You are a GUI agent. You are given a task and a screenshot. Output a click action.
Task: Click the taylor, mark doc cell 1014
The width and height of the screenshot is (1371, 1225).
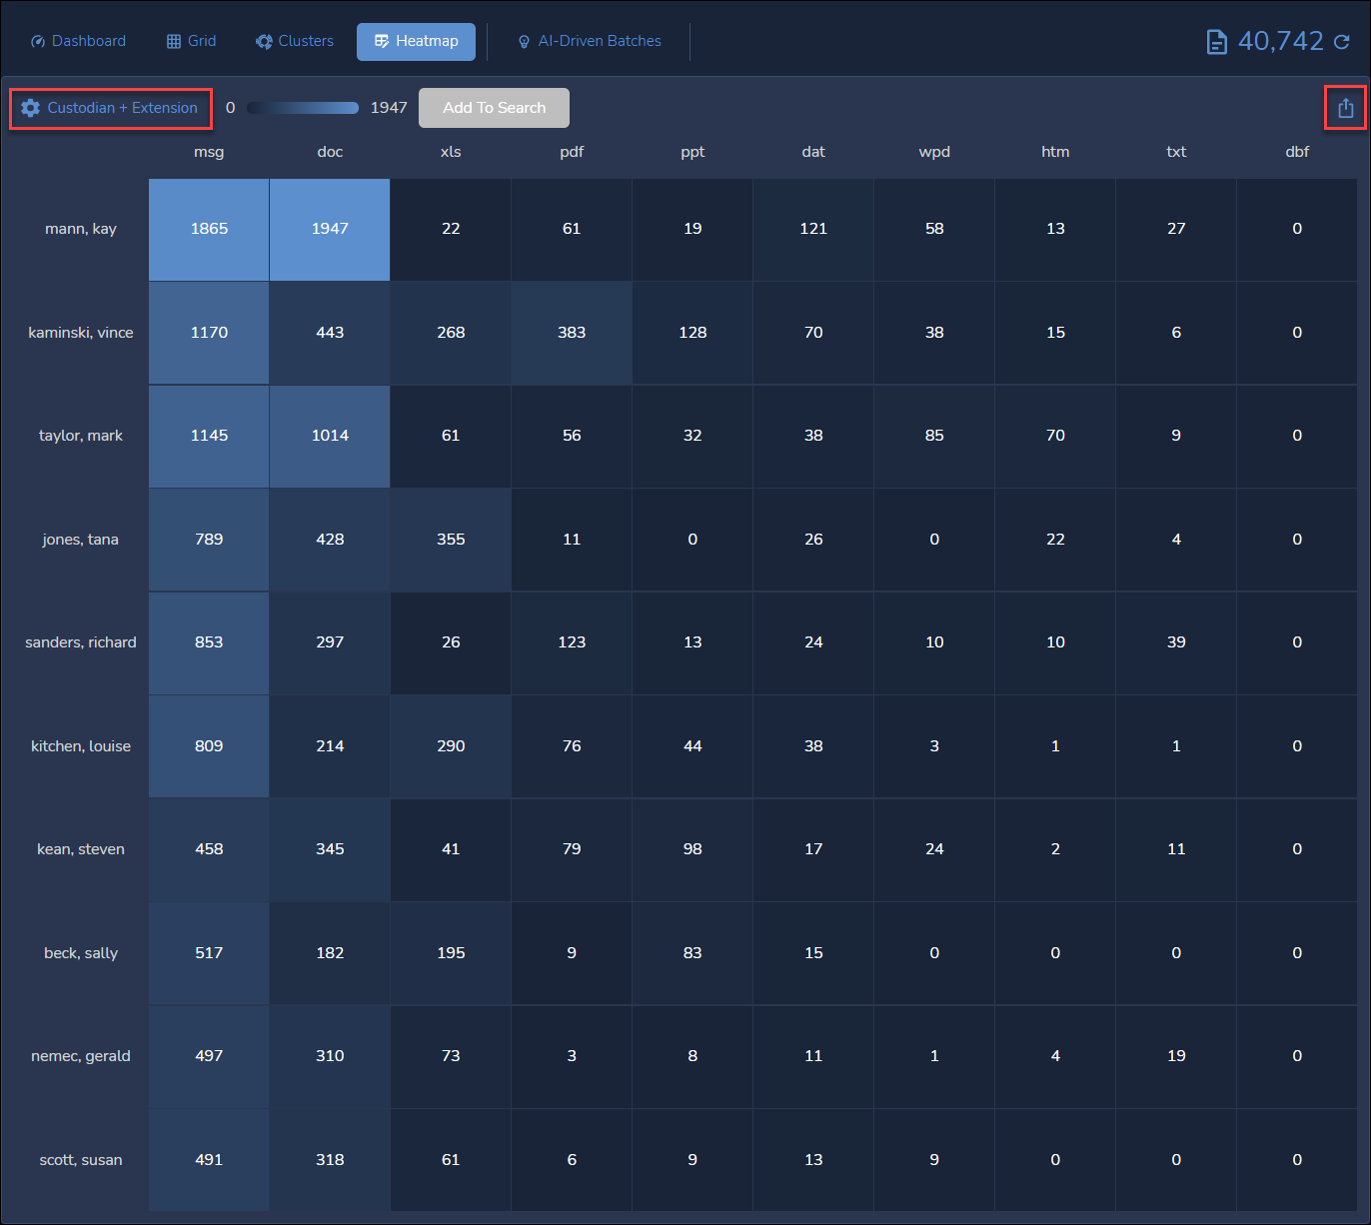click(330, 436)
